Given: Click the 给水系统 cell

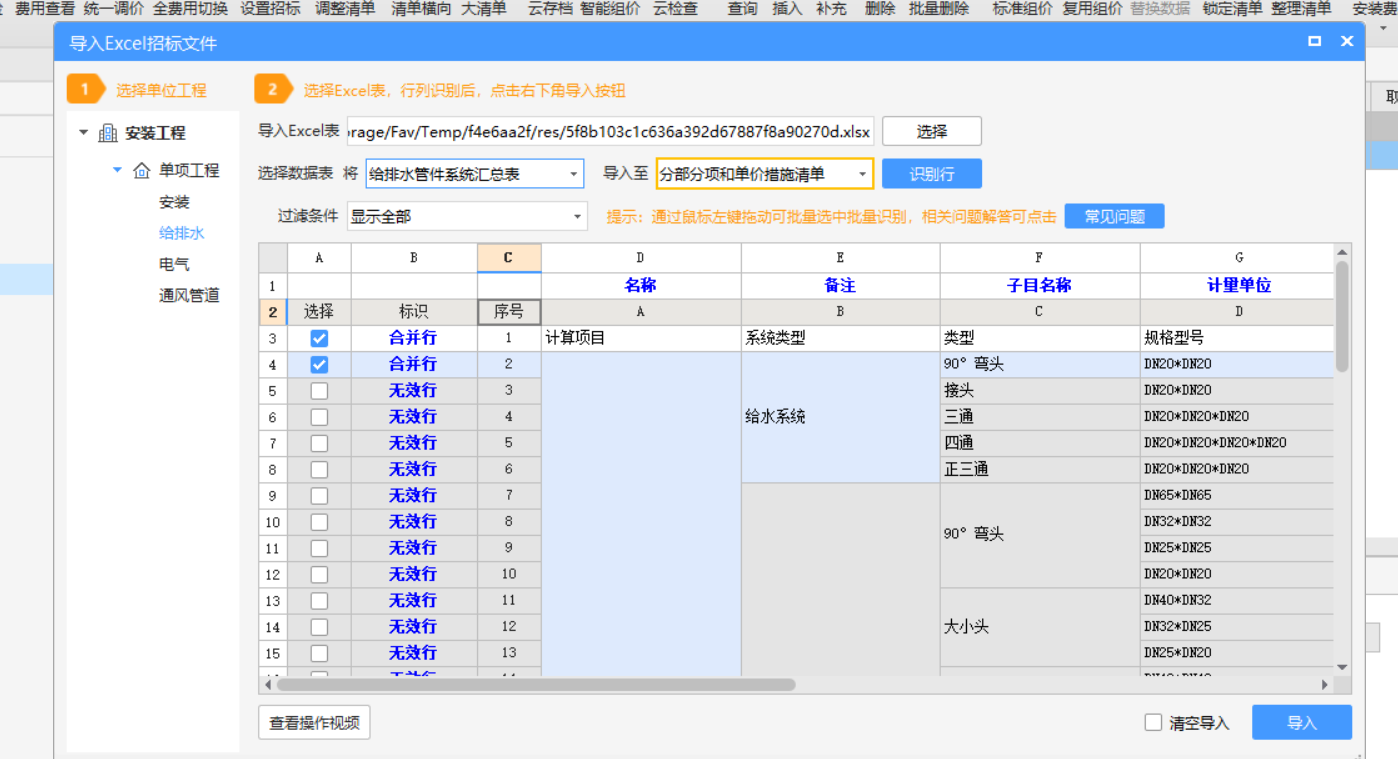Looking at the screenshot, I should 840,417.
